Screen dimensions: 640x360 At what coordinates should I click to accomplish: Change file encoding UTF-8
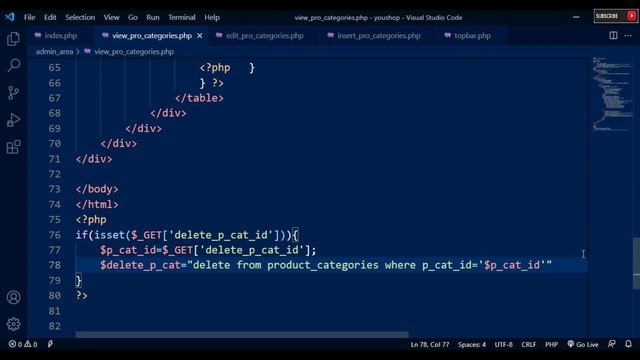pyautogui.click(x=504, y=344)
